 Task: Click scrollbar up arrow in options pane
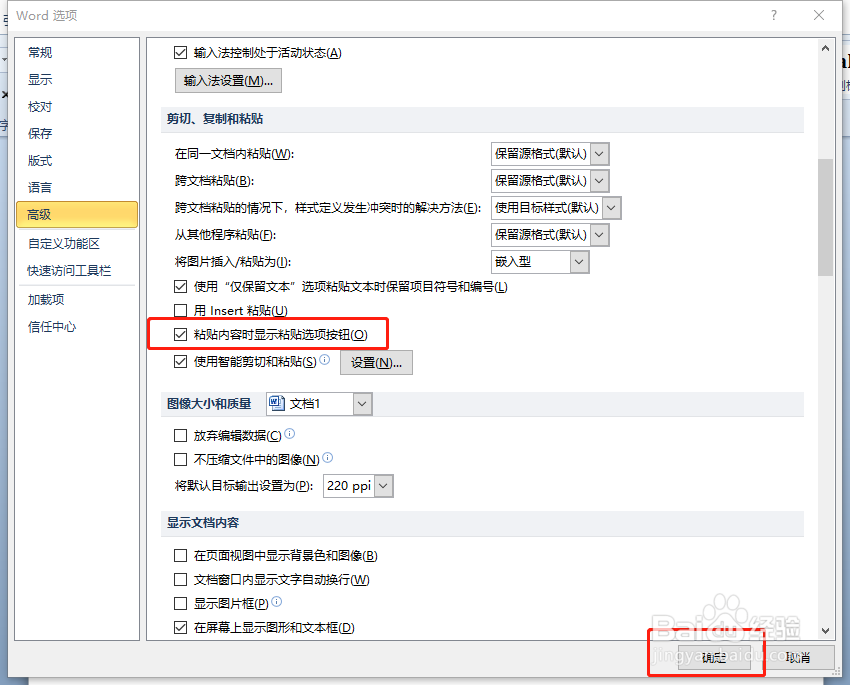click(825, 48)
